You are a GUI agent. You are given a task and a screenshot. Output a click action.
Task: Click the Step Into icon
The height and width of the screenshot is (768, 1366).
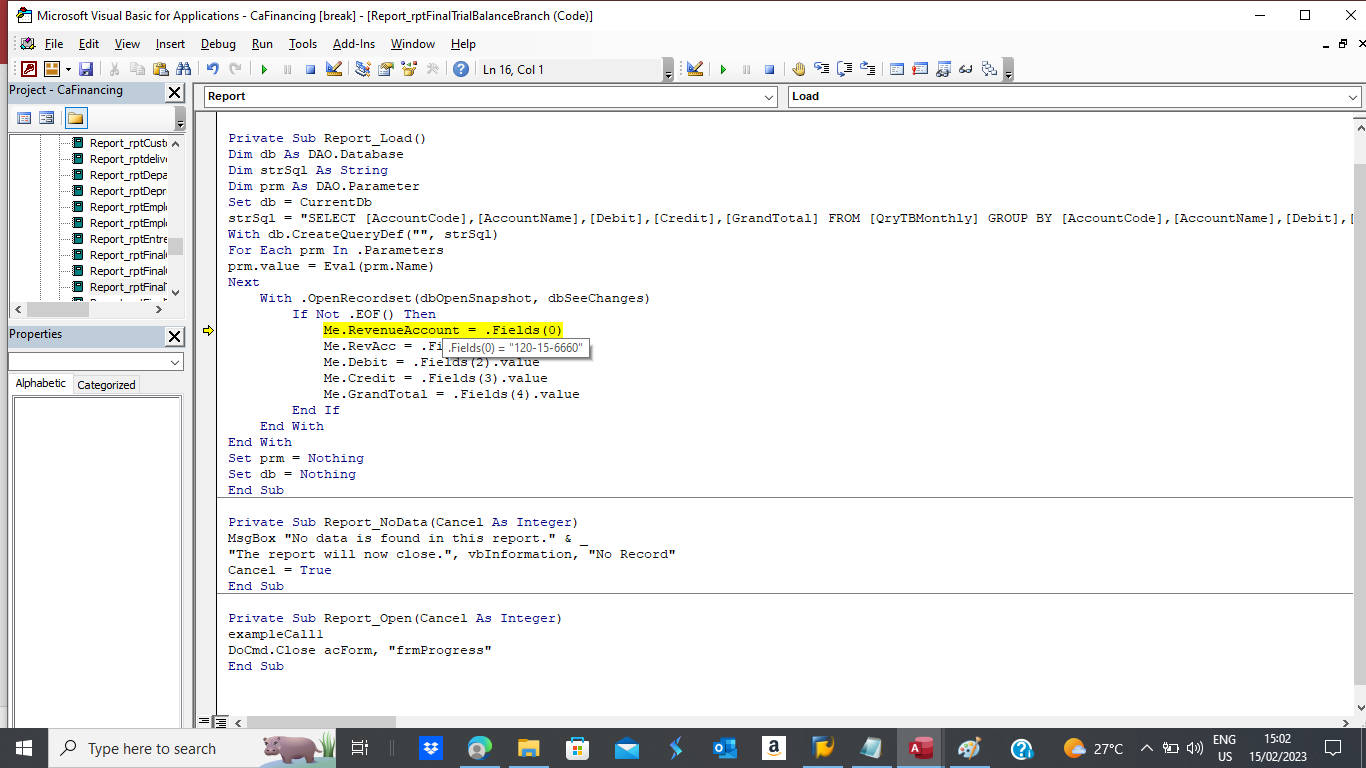click(x=821, y=69)
